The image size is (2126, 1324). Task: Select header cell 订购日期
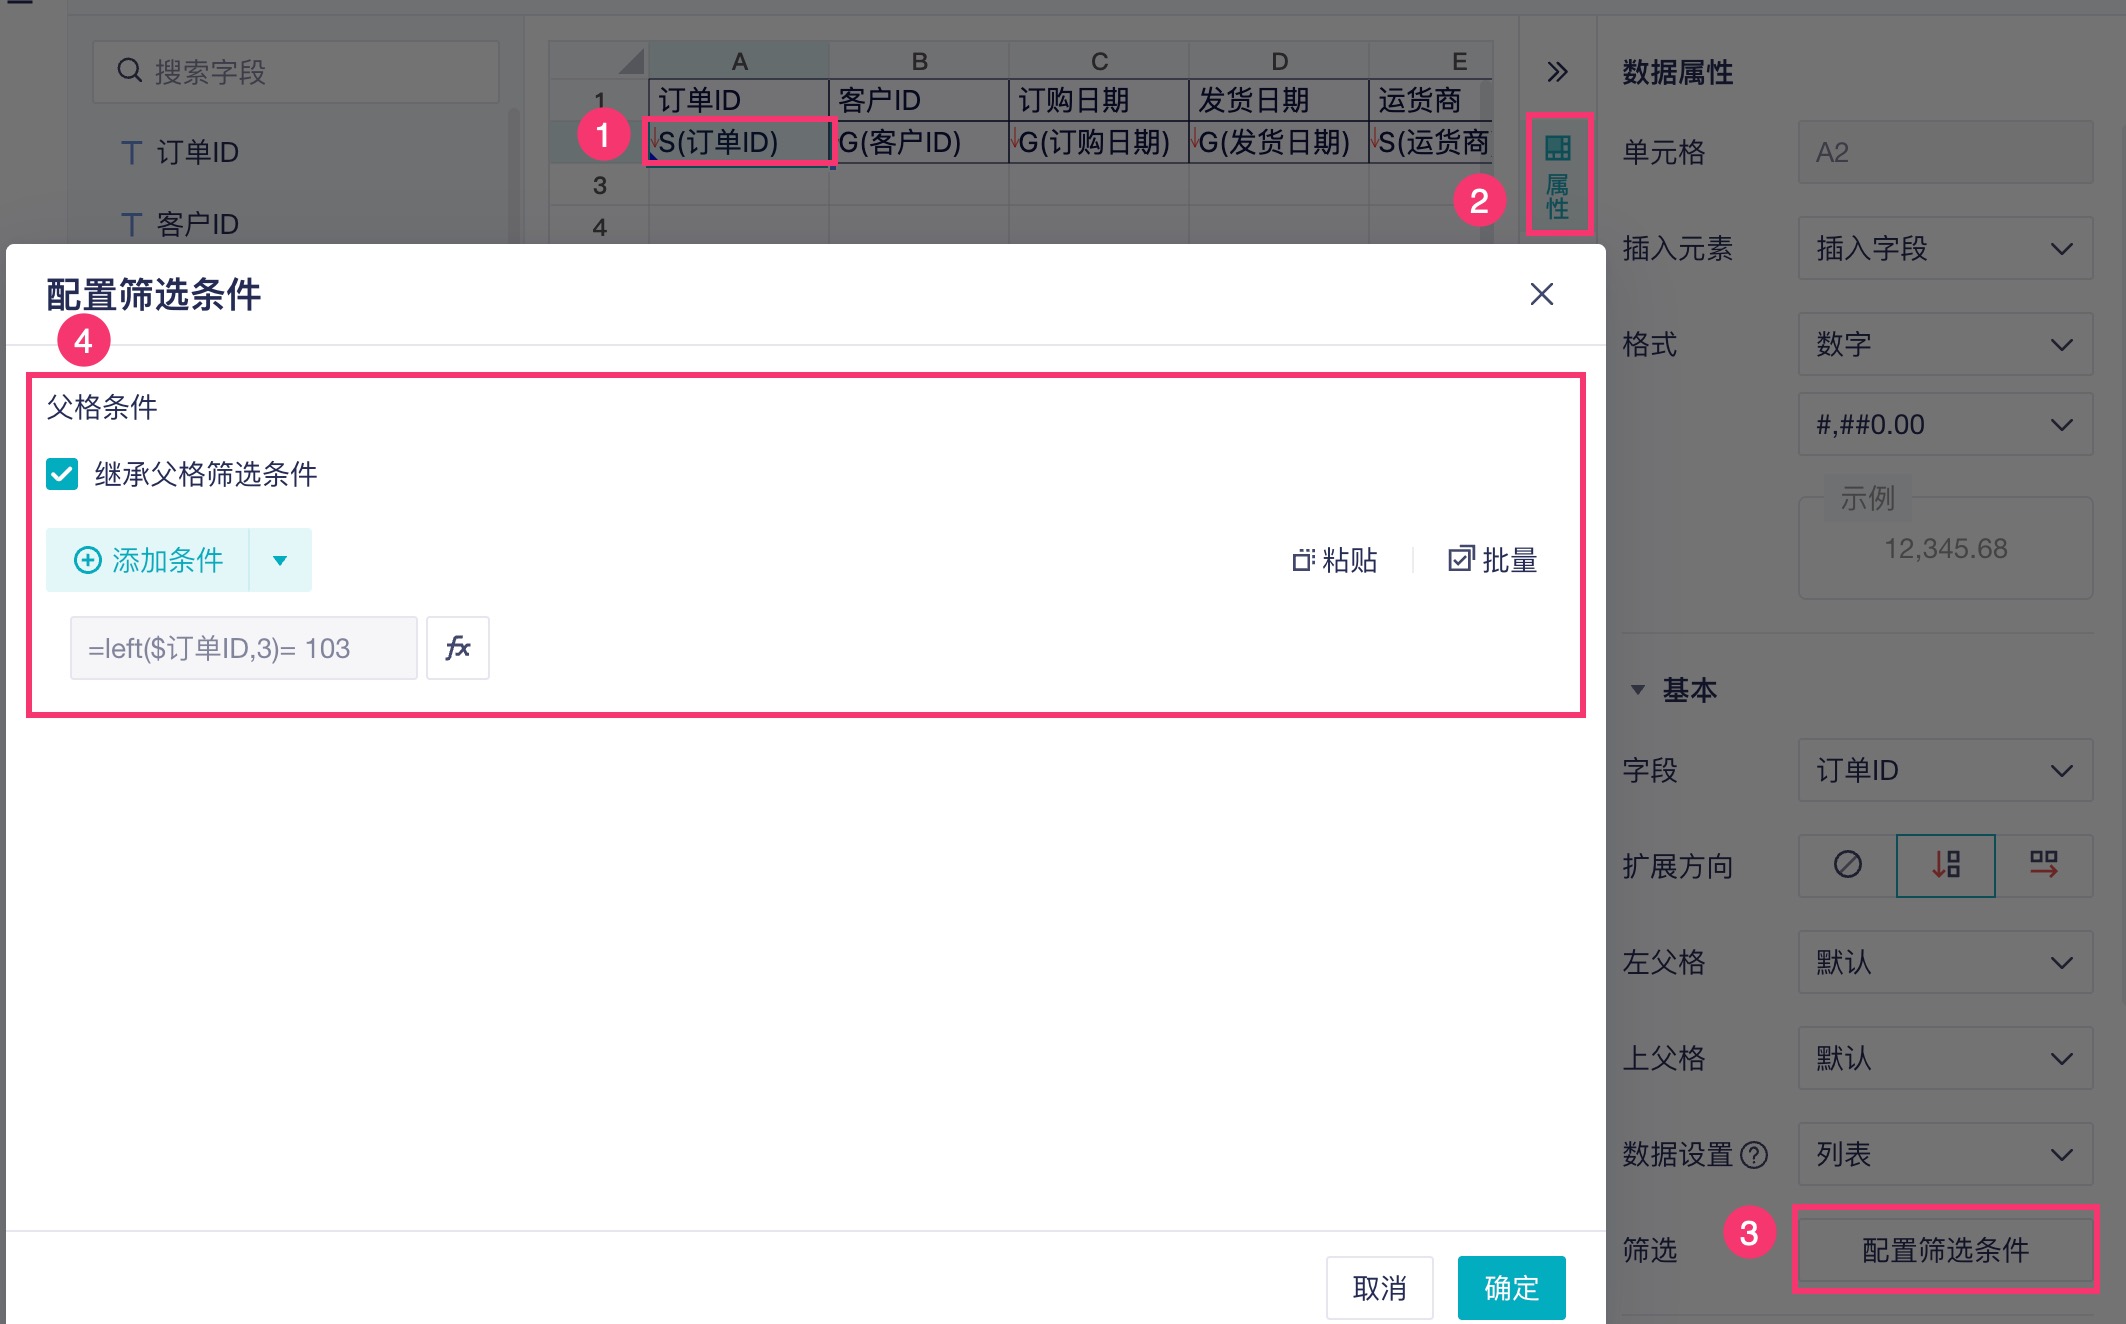(x=1098, y=100)
